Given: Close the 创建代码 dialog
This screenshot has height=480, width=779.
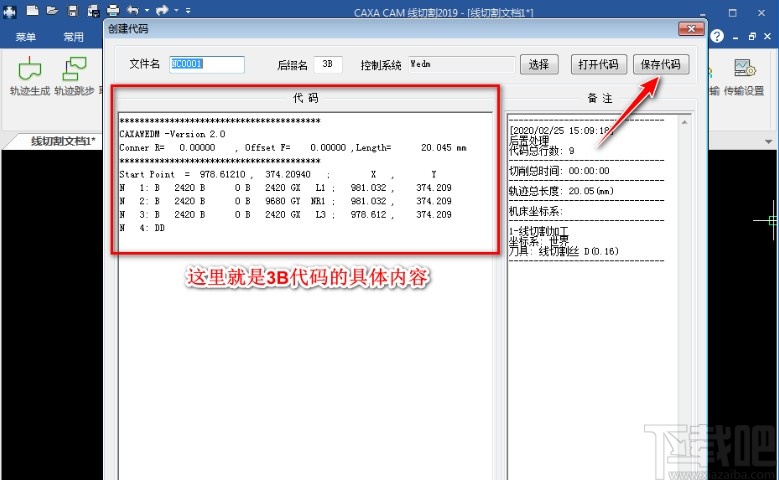Looking at the screenshot, I should coord(691,29).
